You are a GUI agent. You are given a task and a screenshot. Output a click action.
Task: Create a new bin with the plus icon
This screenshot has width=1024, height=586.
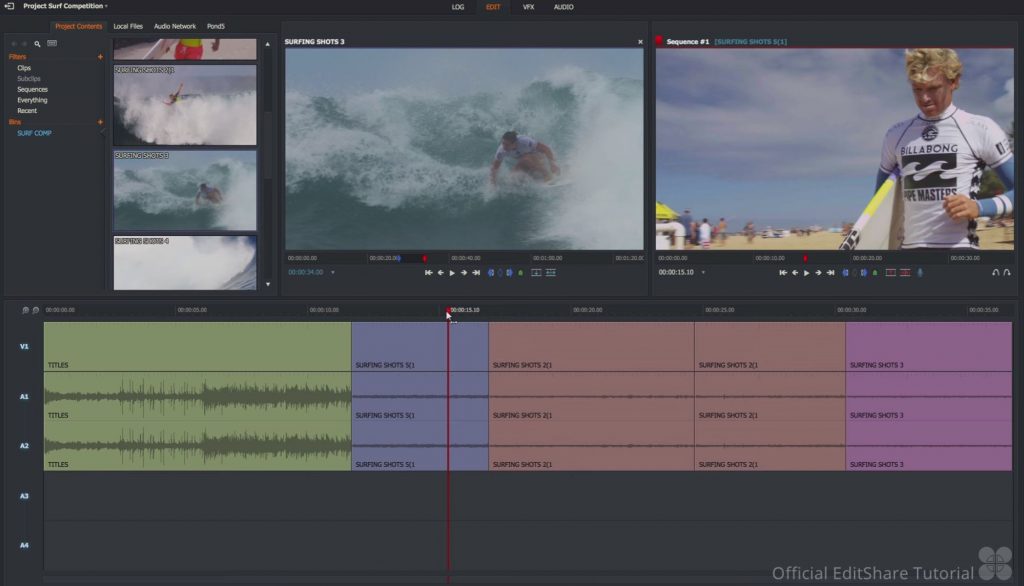point(100,122)
